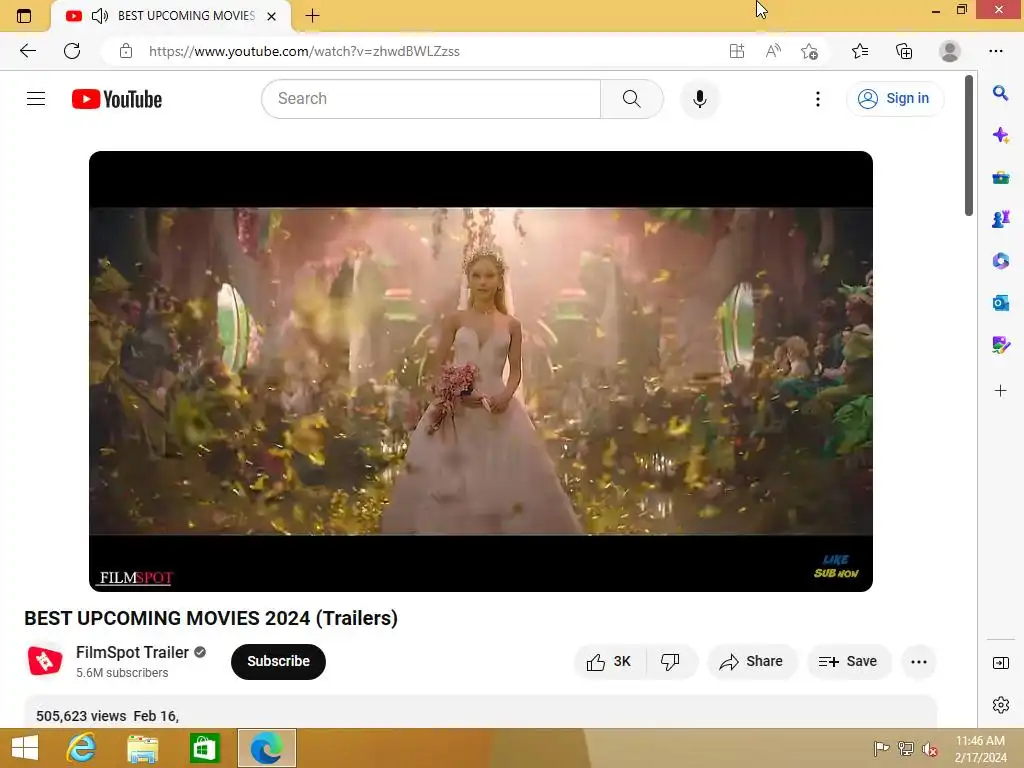The image size is (1024, 768).
Task: Subscribe to FilmSpot Trailer
Action: click(x=278, y=662)
